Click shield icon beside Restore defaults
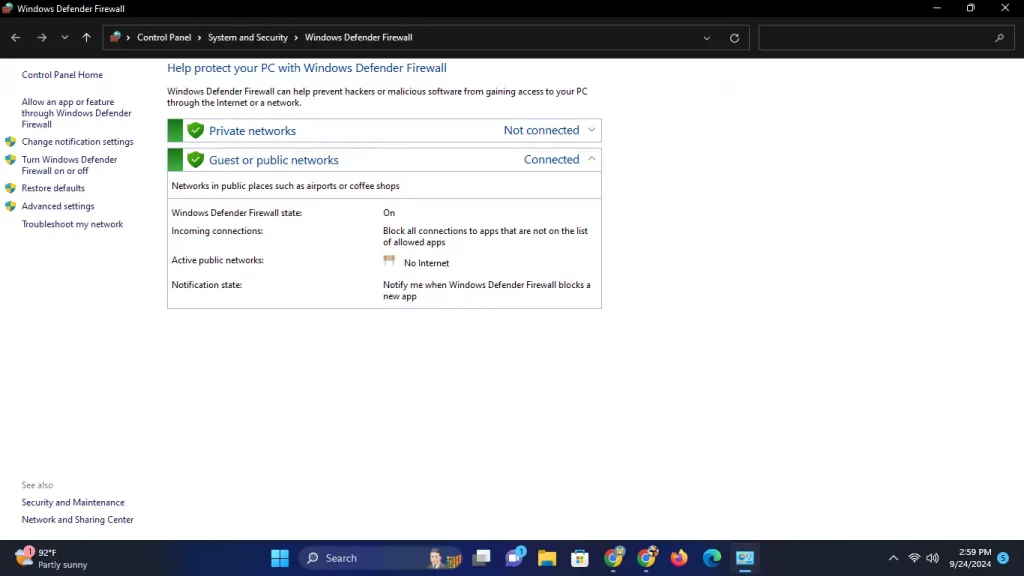This screenshot has height=576, width=1024. (10, 188)
